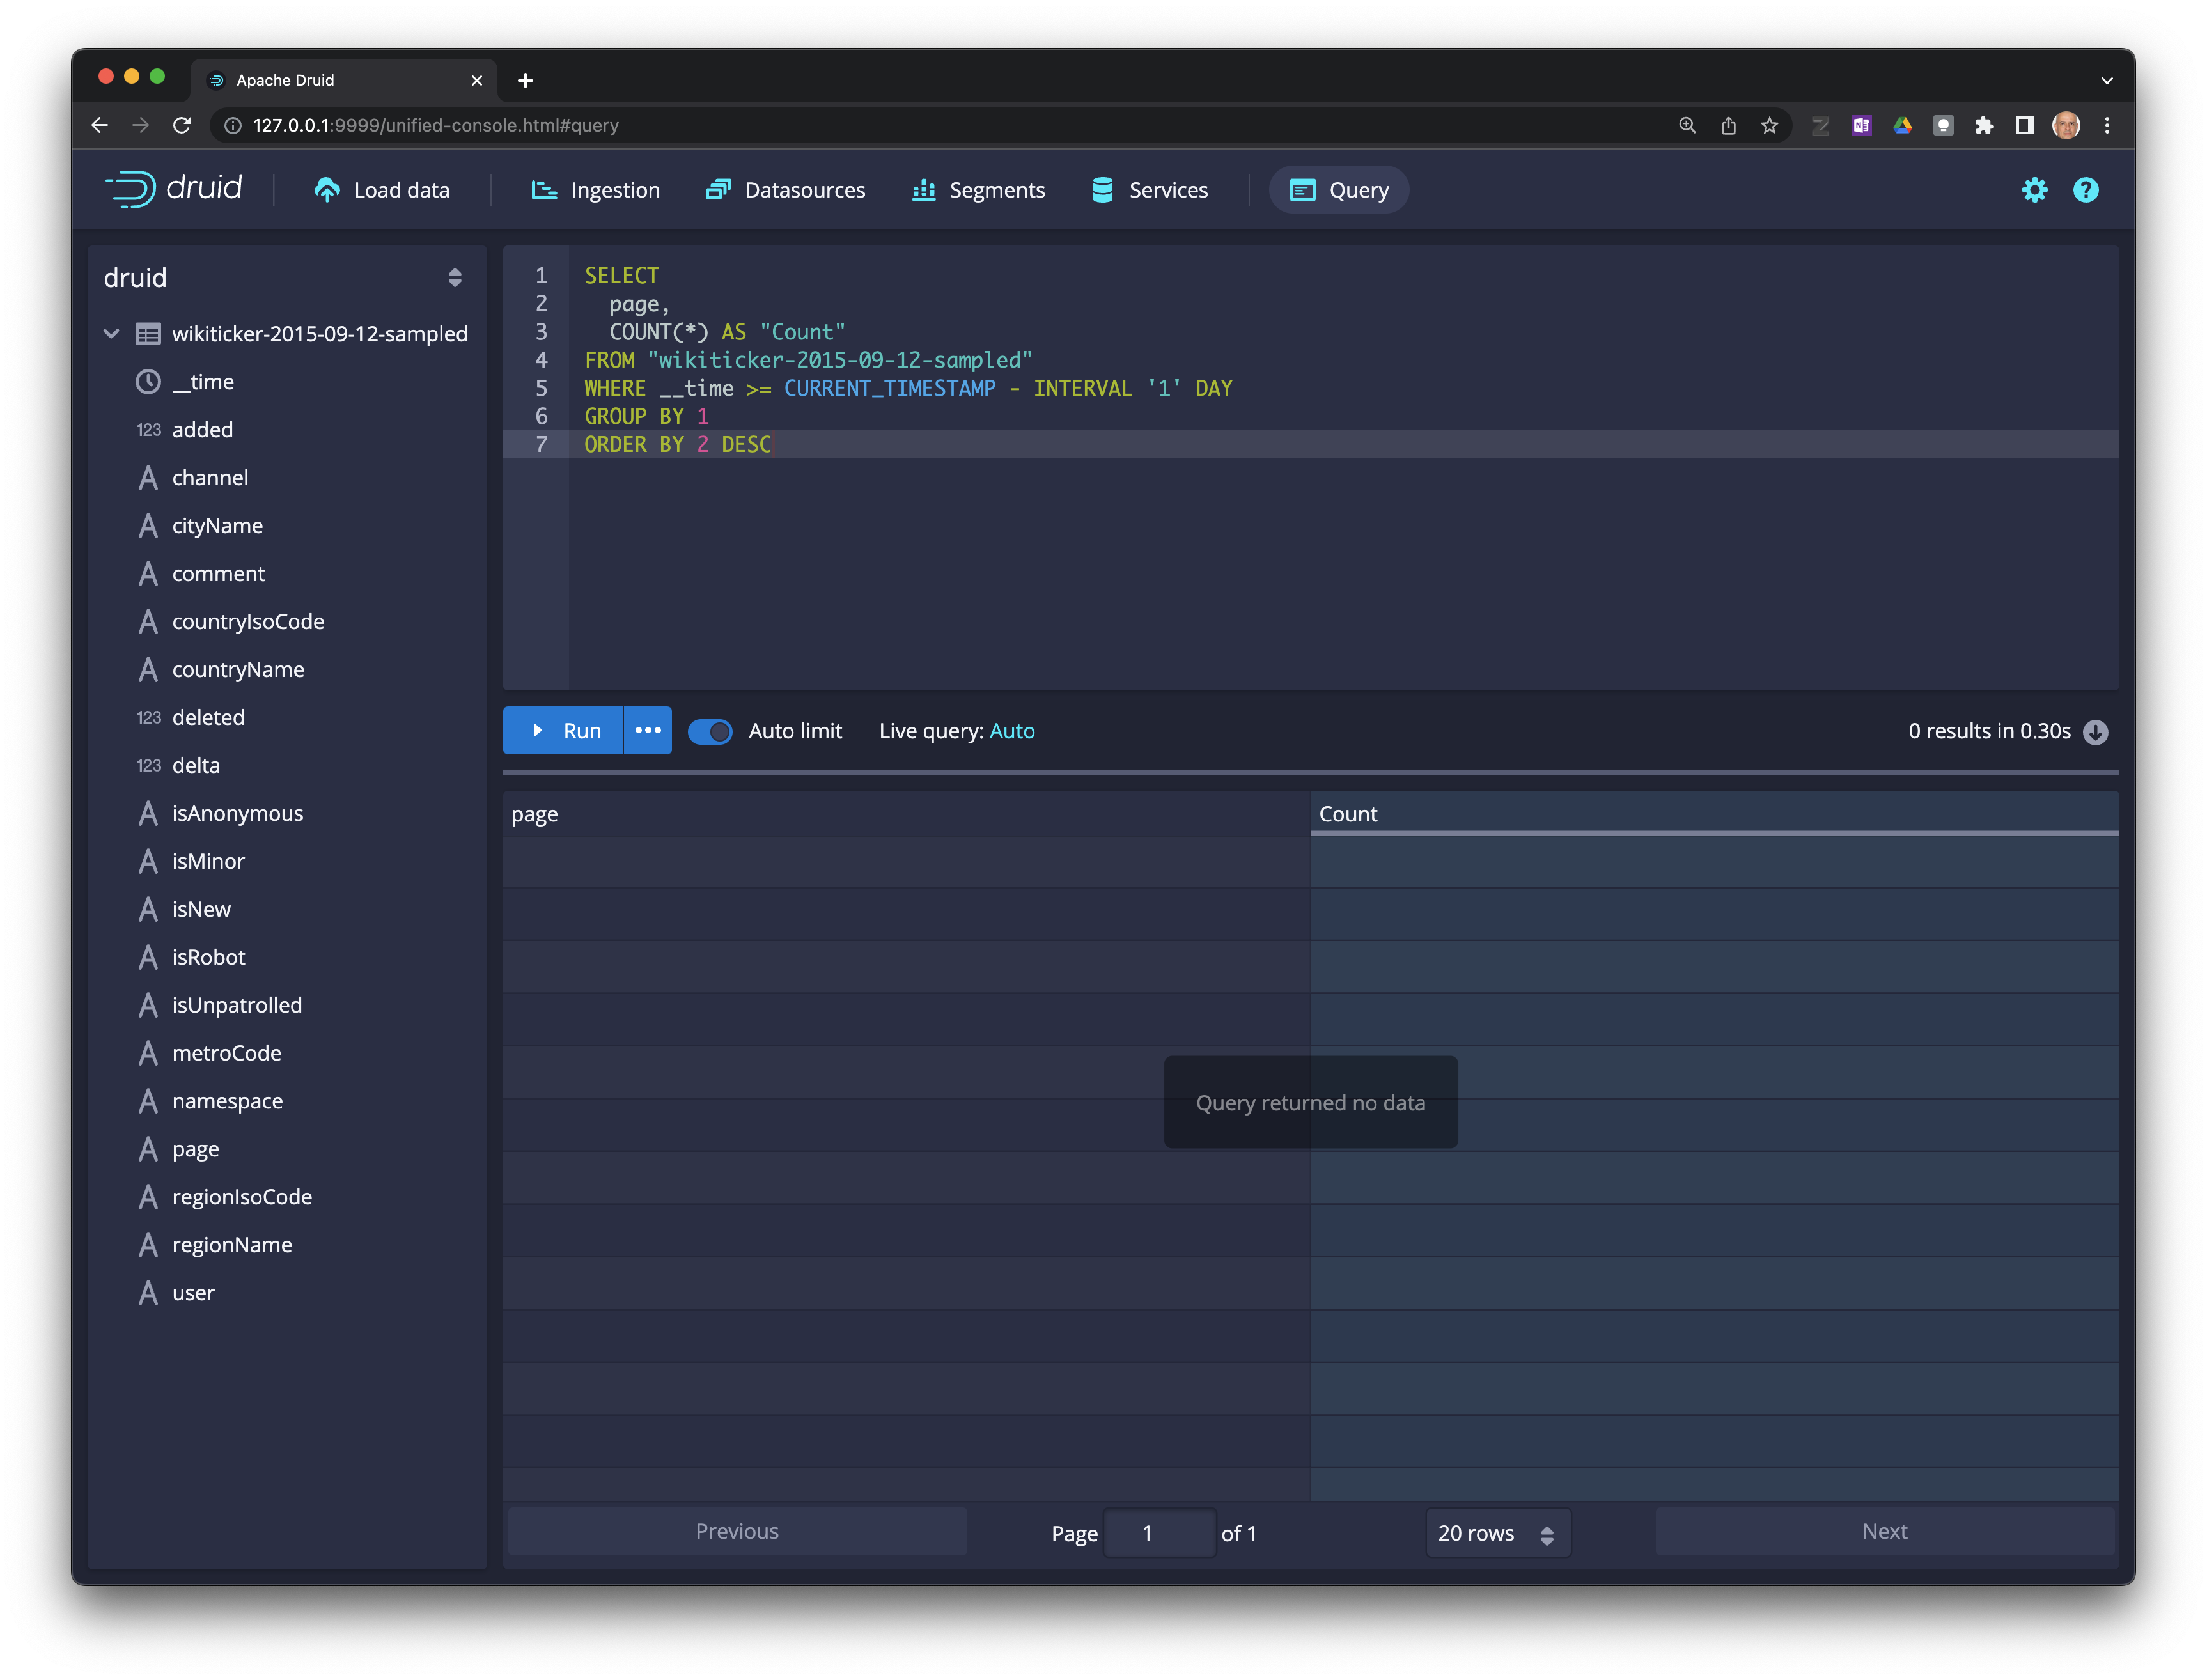
Task: Open the Load data menu
Action: click(382, 190)
